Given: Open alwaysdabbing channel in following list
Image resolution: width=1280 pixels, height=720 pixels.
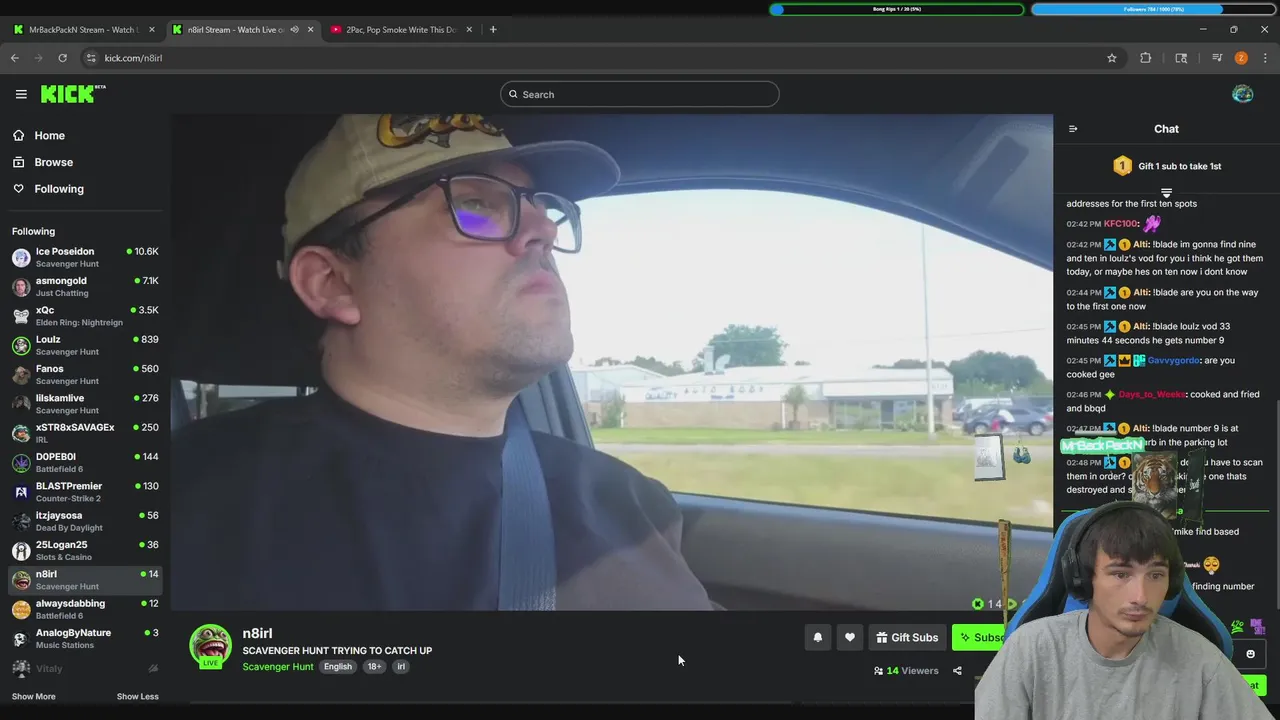Looking at the screenshot, I should (x=85, y=609).
